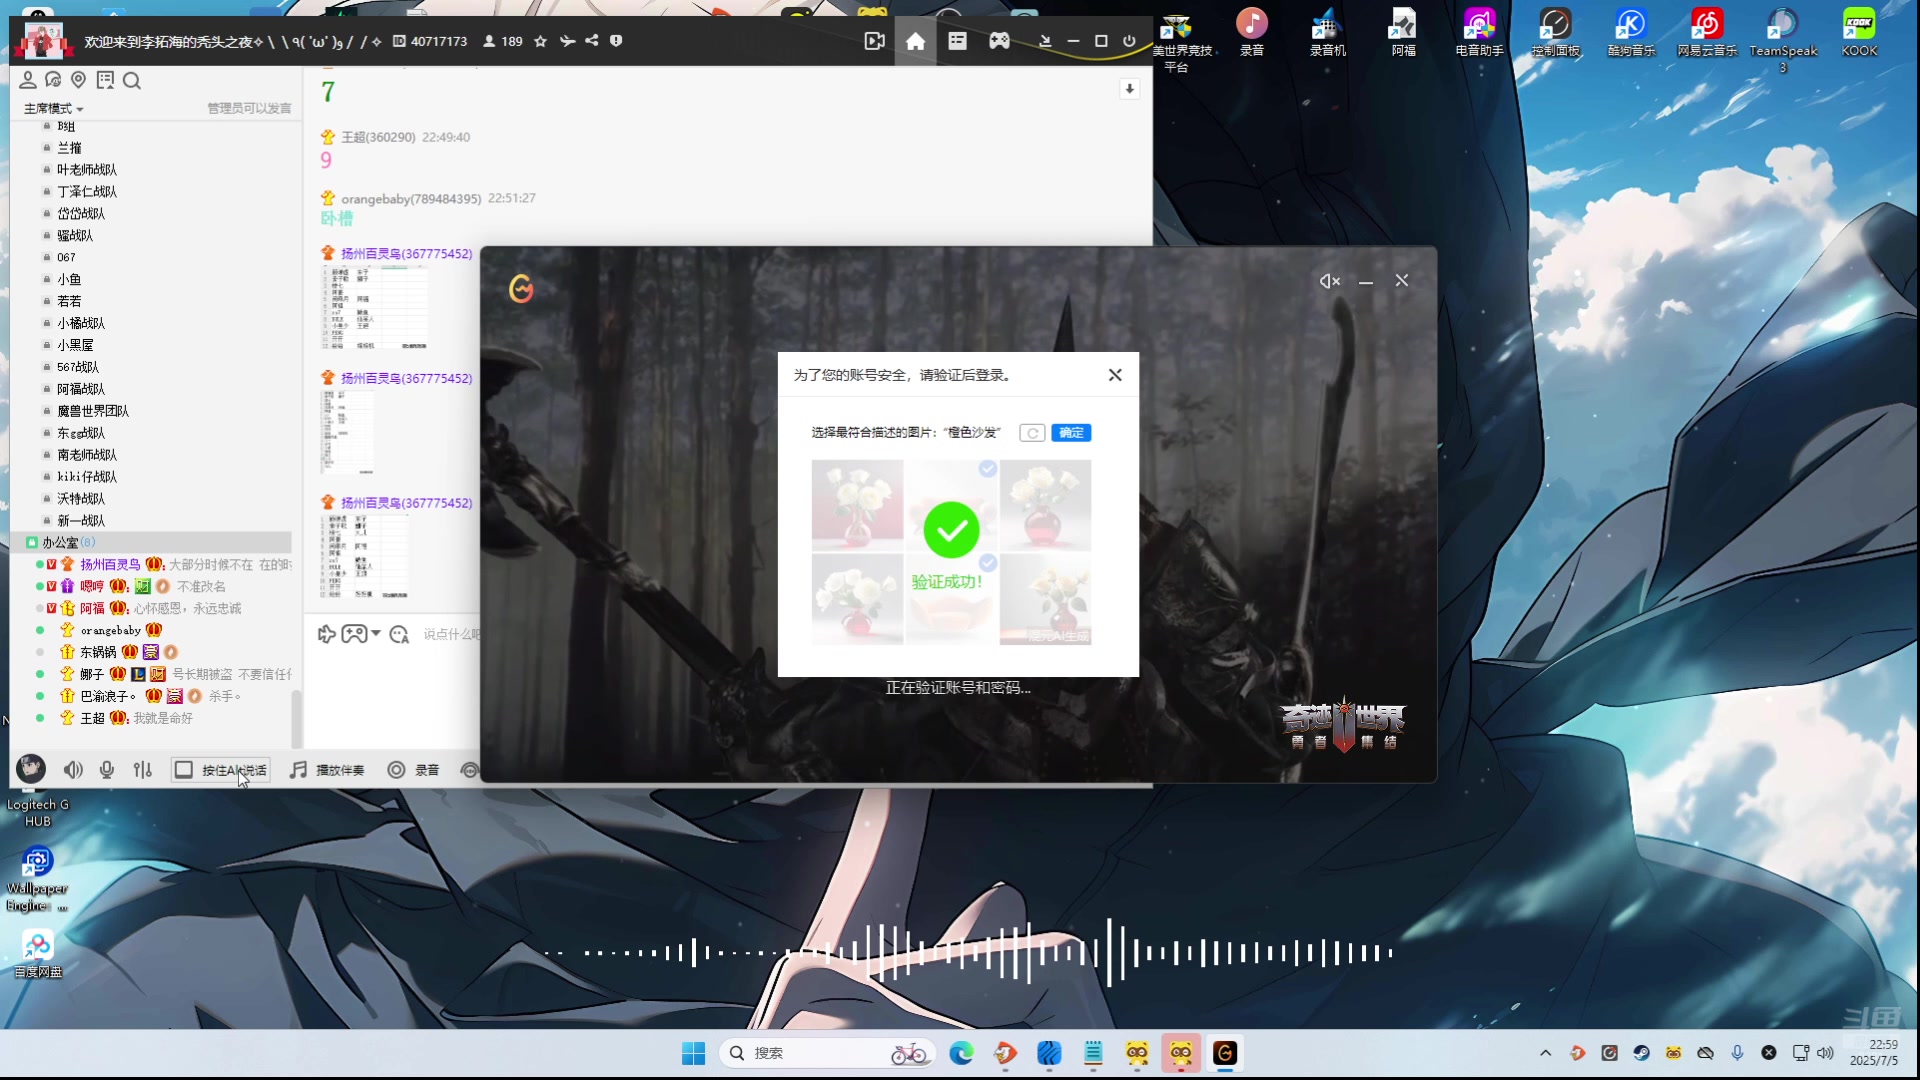Select the 魔兽世界团队 channel
This screenshot has width=1920, height=1080.
[x=93, y=411]
